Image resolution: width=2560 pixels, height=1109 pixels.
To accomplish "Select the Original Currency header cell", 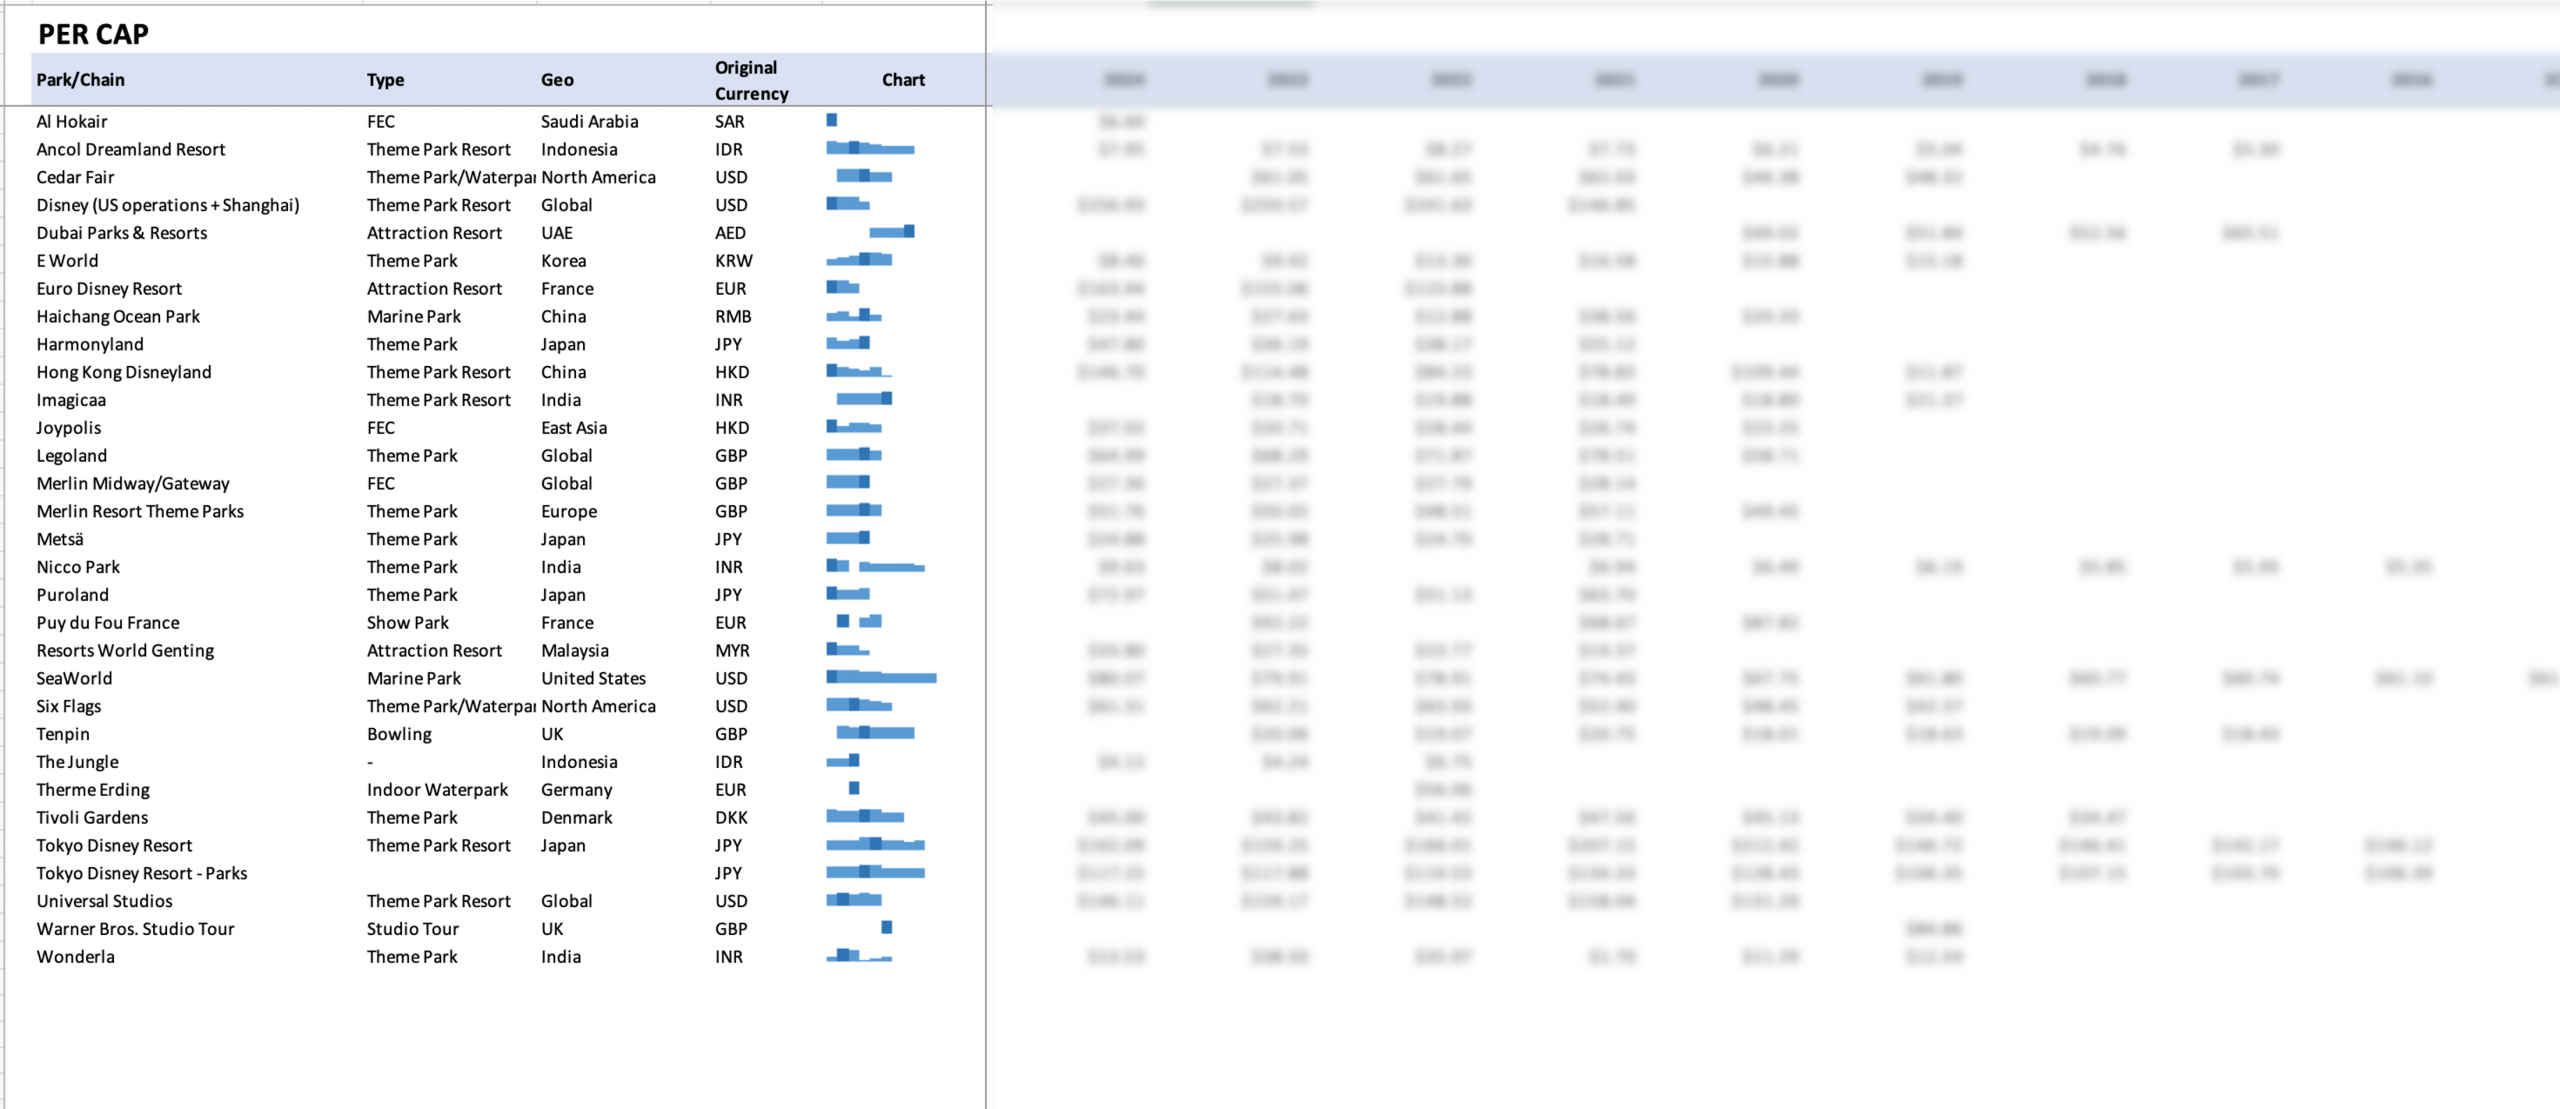I will click(x=751, y=80).
